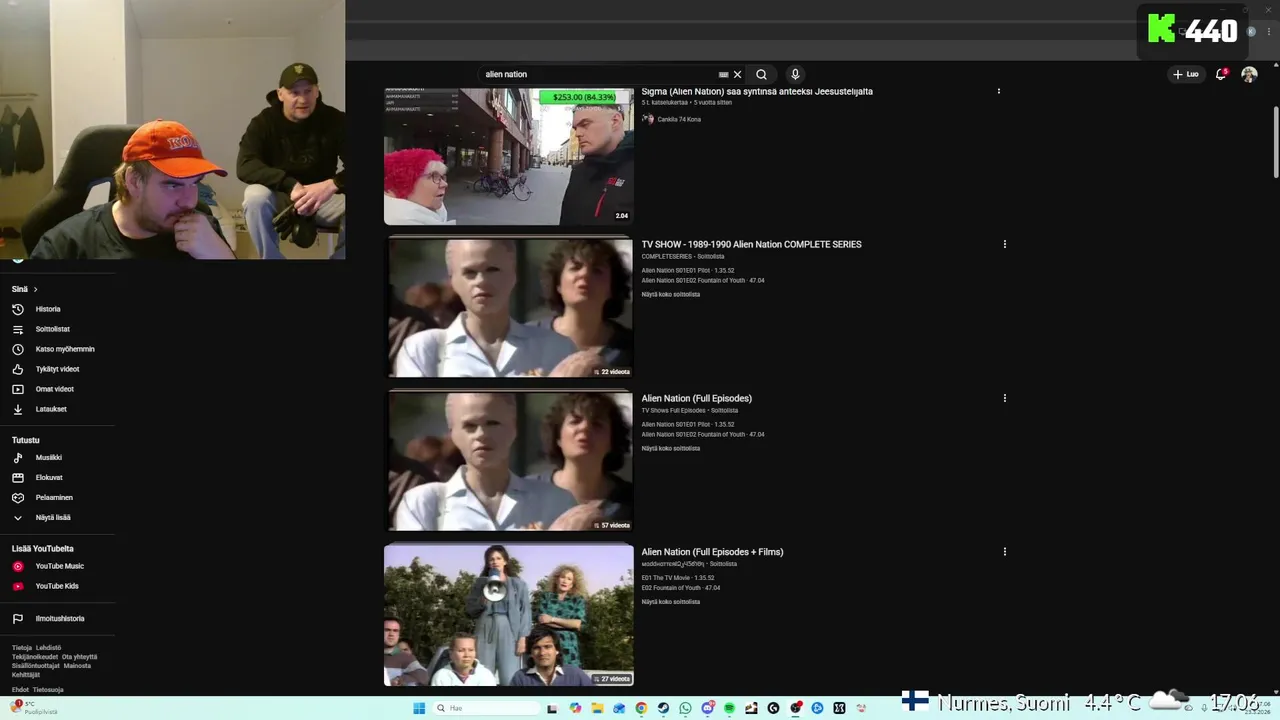This screenshot has height=720, width=1280.
Task: Open options for Alien Nation (Full Episodes)
Action: coord(1004,398)
